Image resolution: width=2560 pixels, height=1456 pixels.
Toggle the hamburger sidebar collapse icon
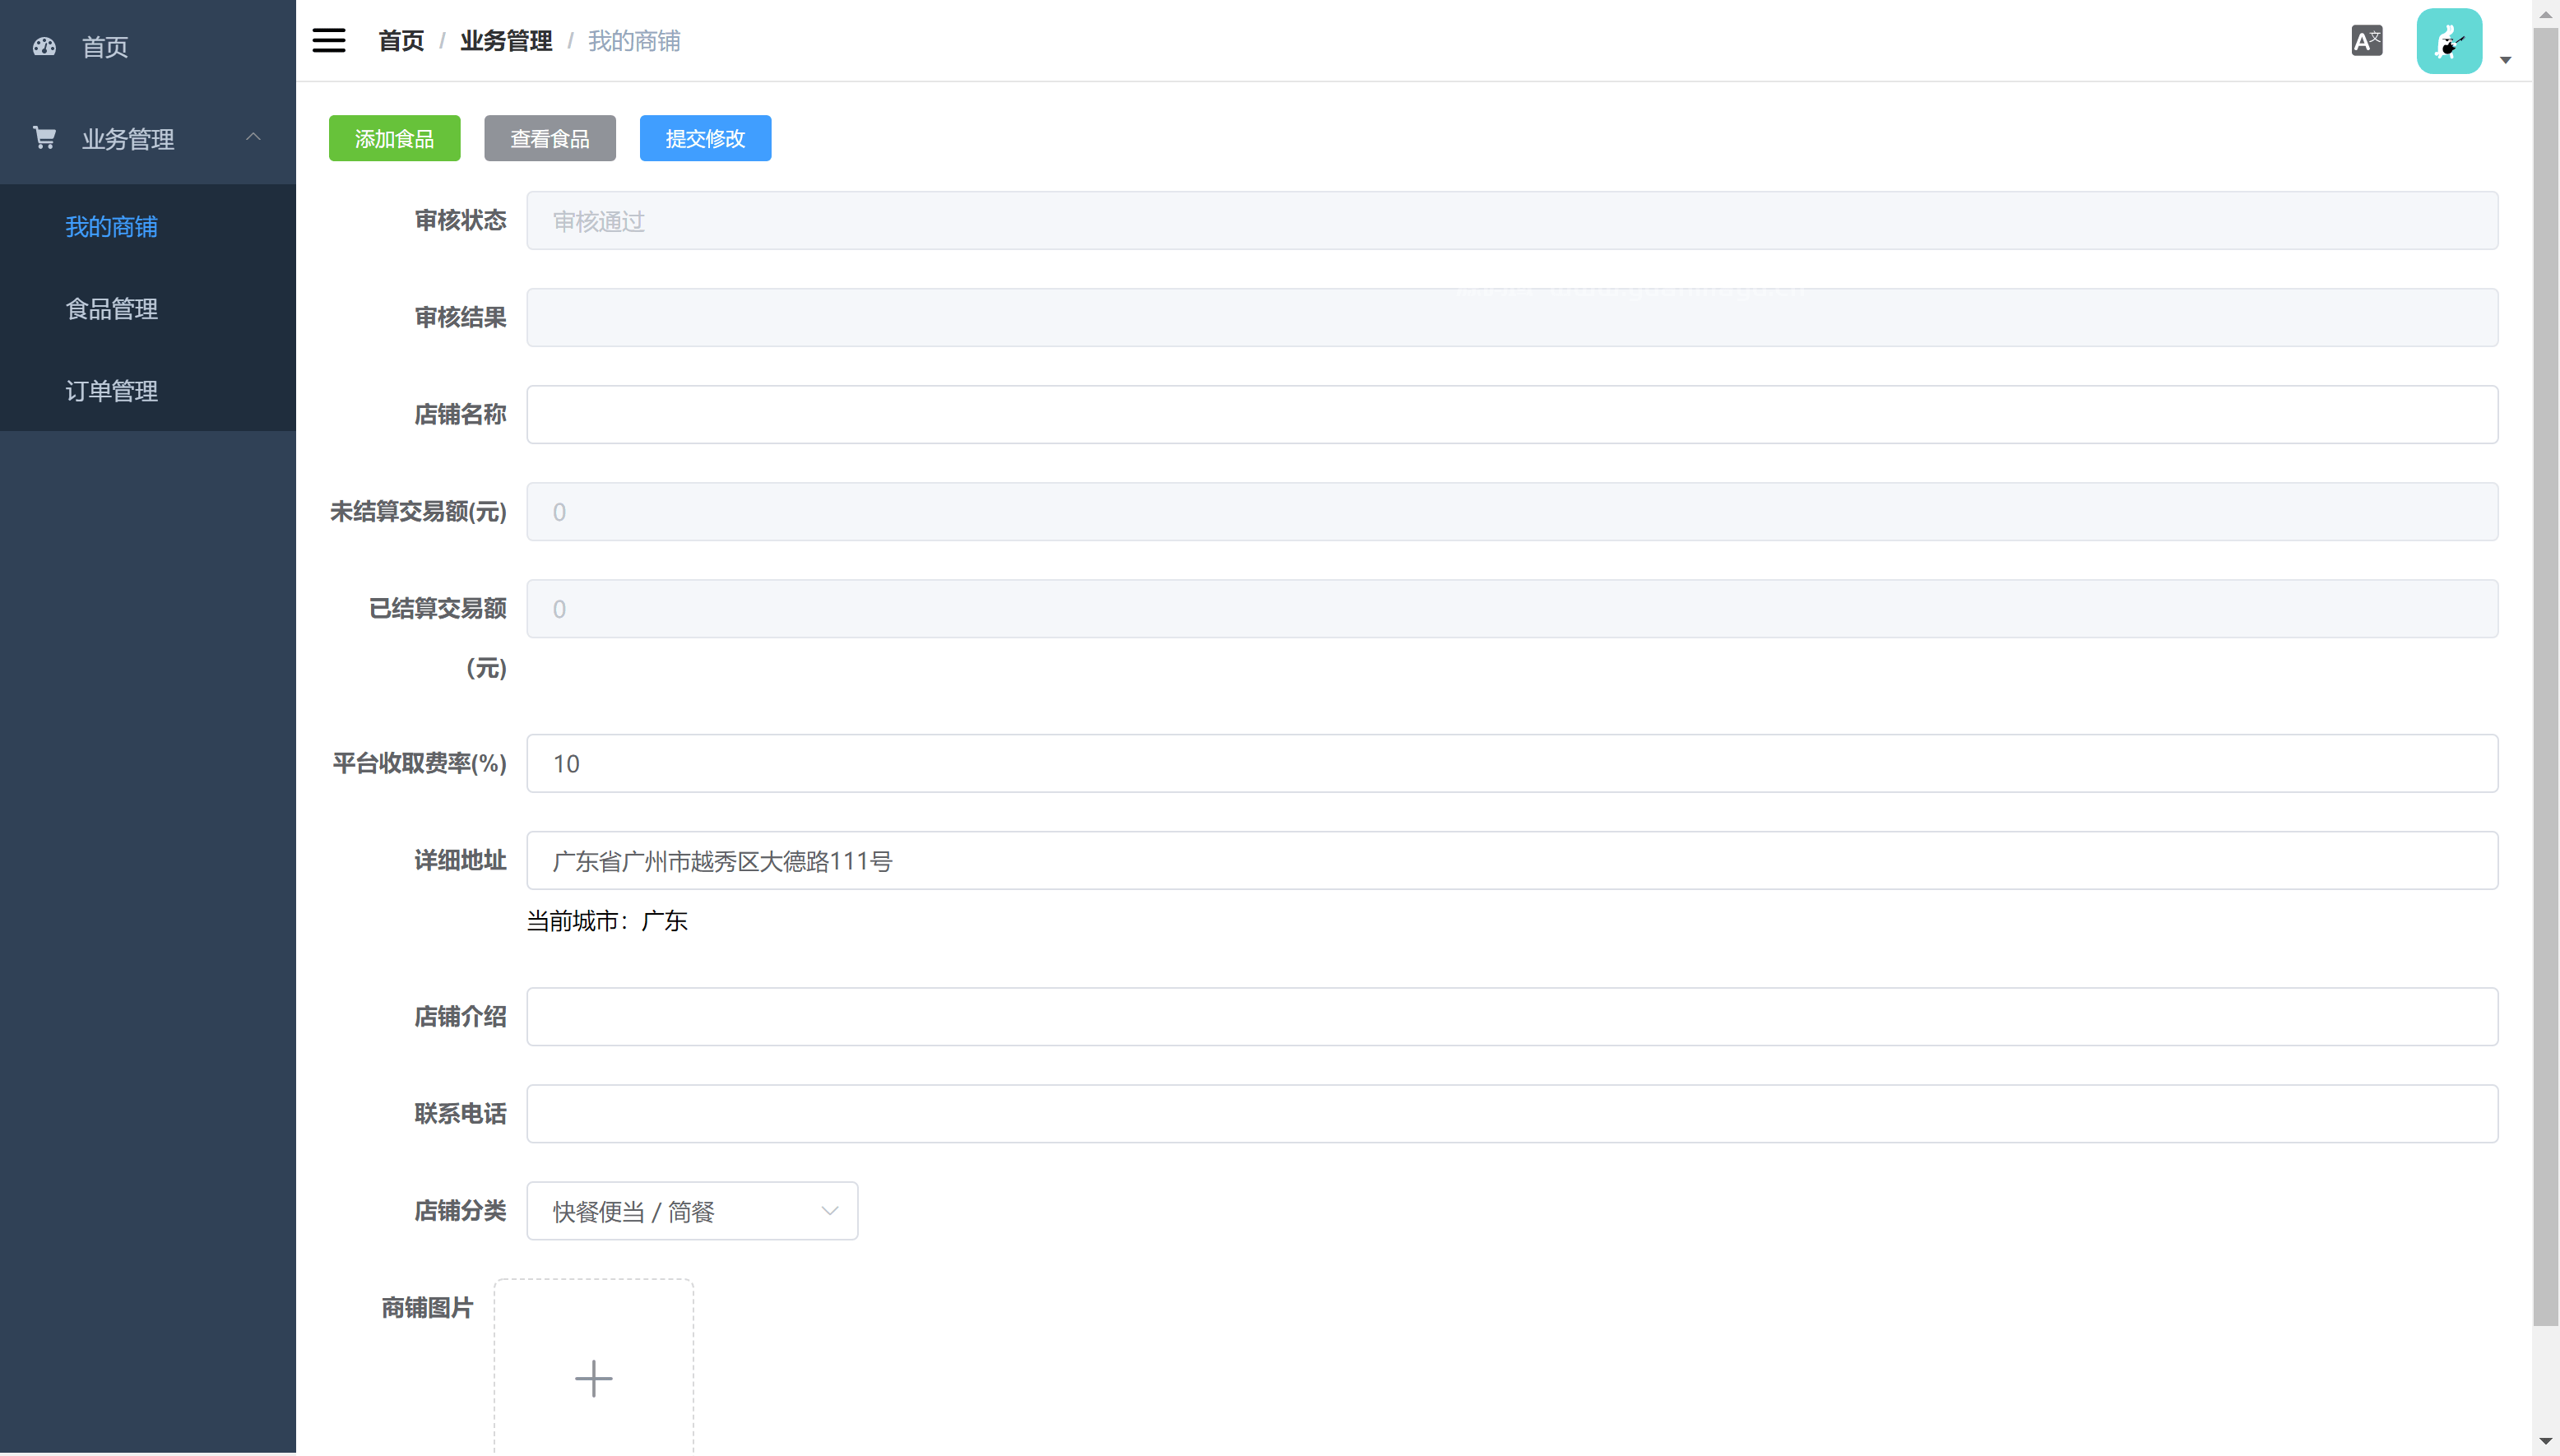328,41
